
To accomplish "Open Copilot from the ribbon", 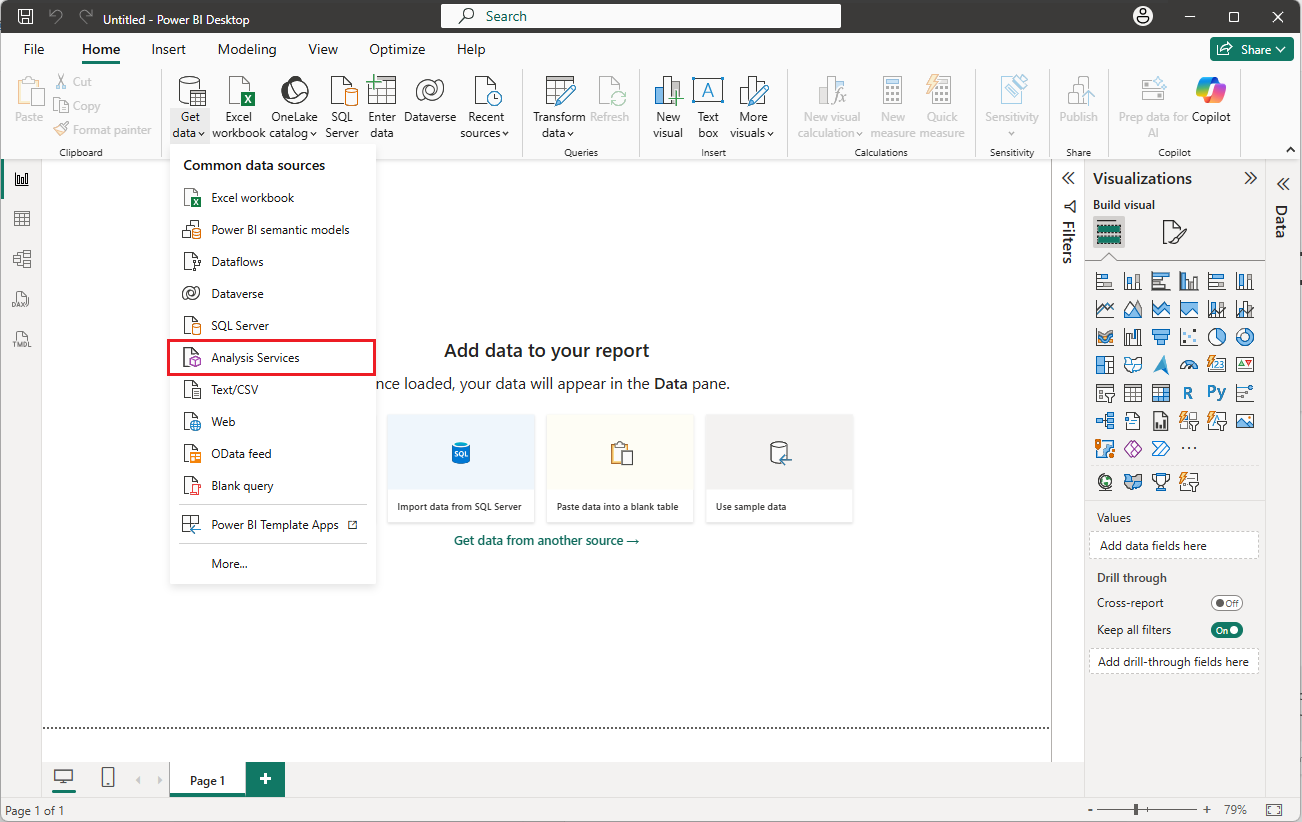I will pos(1211,100).
